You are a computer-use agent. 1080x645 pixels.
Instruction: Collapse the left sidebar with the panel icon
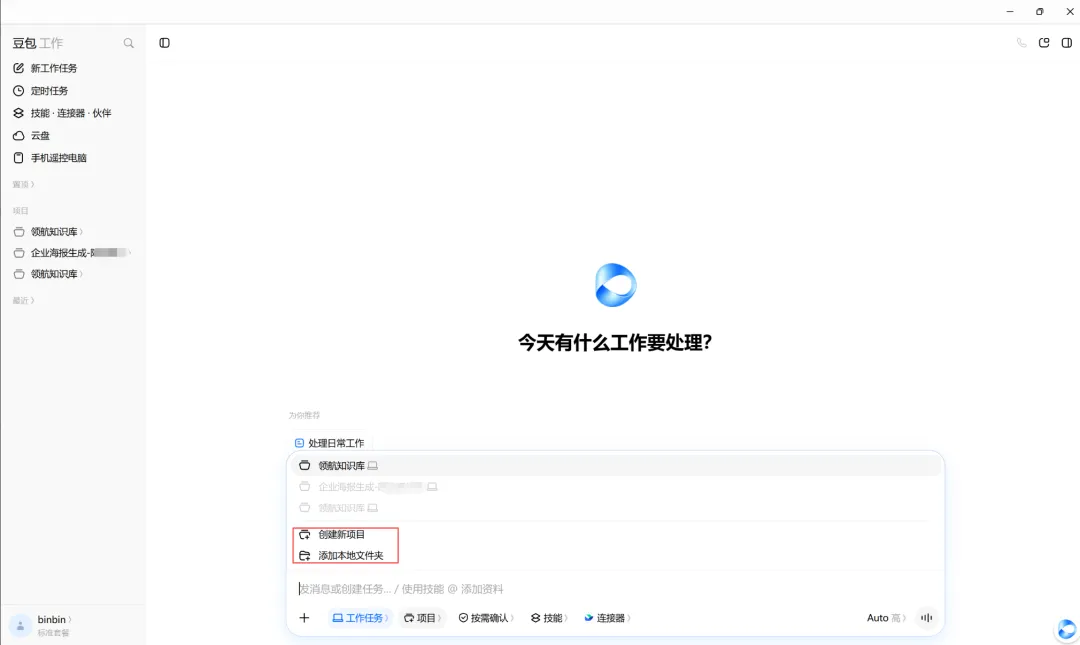coord(165,43)
